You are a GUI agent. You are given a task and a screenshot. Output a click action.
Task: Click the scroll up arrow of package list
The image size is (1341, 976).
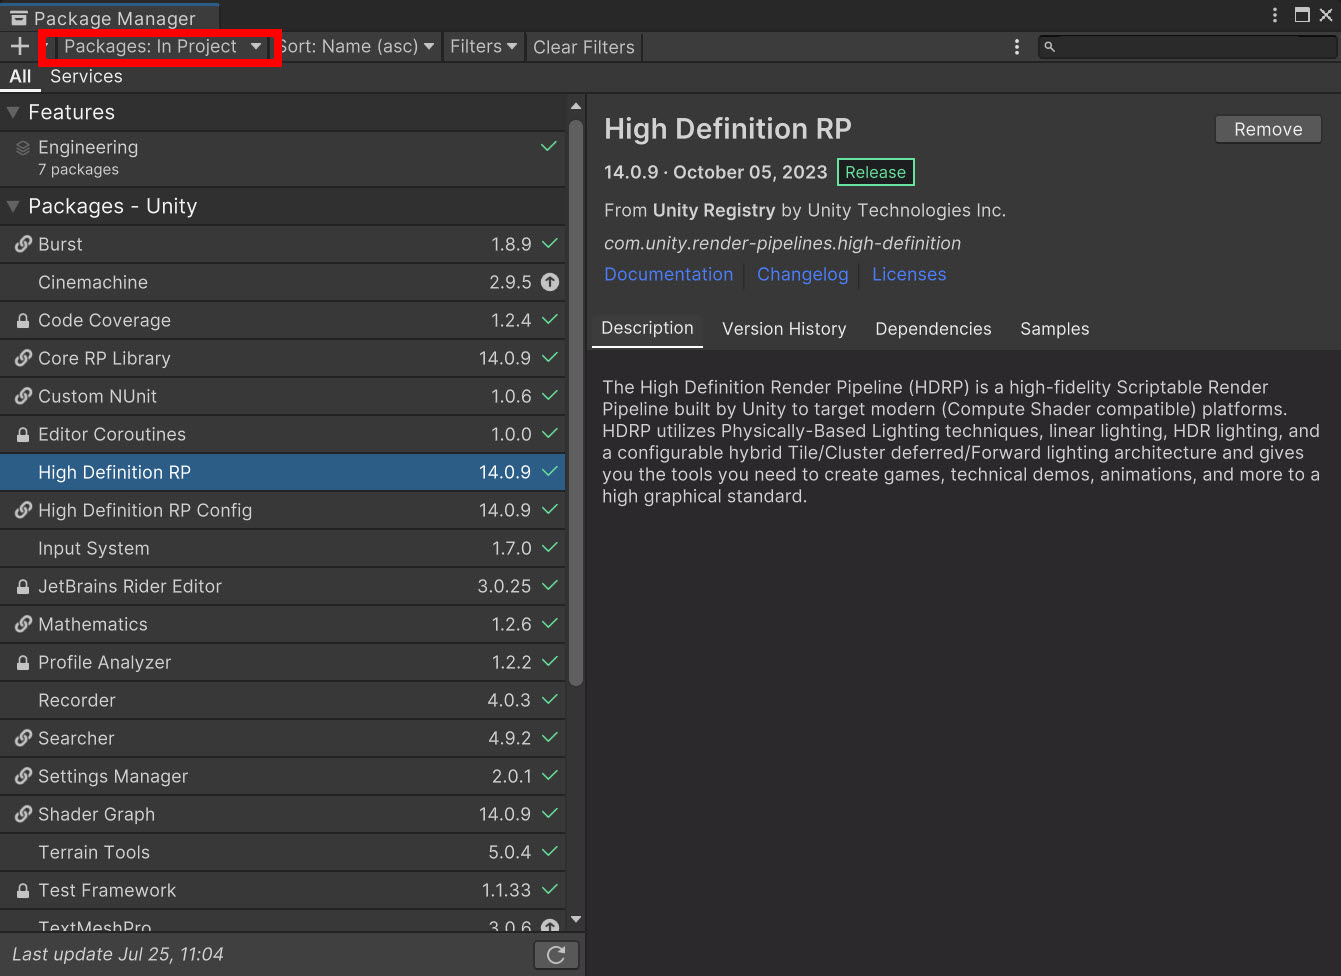576,106
